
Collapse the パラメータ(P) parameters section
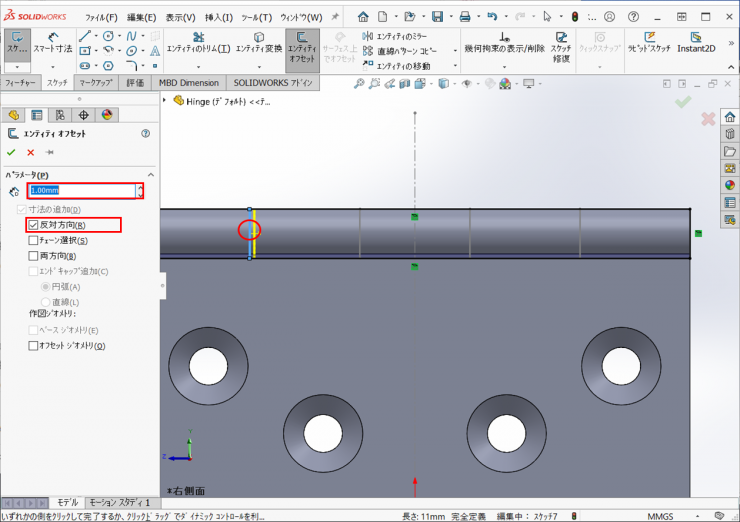pos(150,174)
